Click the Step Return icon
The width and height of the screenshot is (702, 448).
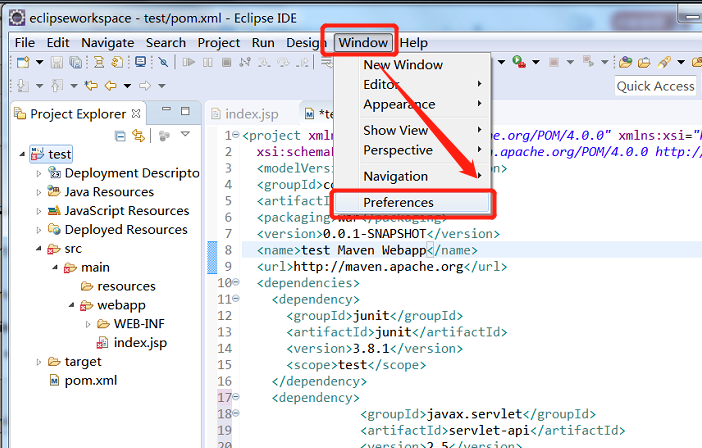pos(302,62)
